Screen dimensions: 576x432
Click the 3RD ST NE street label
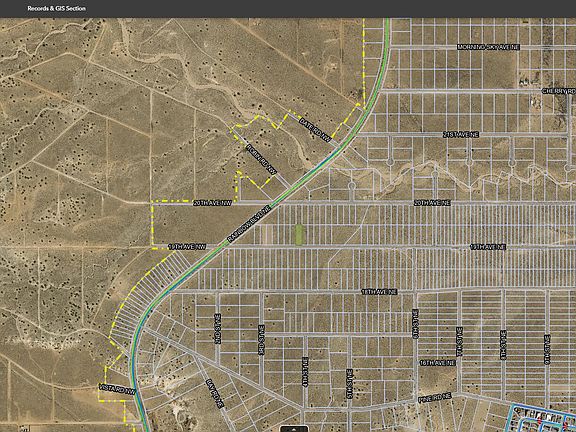click(x=261, y=339)
